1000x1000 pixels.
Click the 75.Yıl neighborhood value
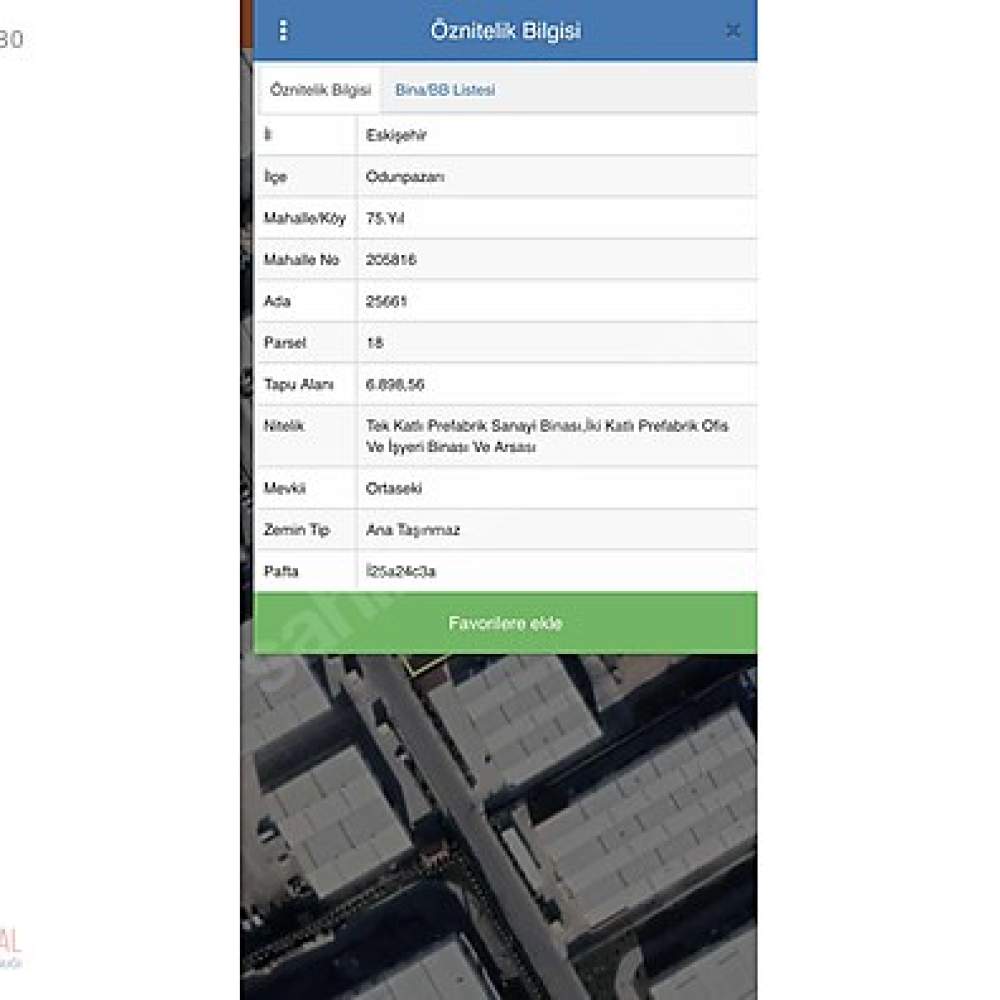[x=385, y=218]
